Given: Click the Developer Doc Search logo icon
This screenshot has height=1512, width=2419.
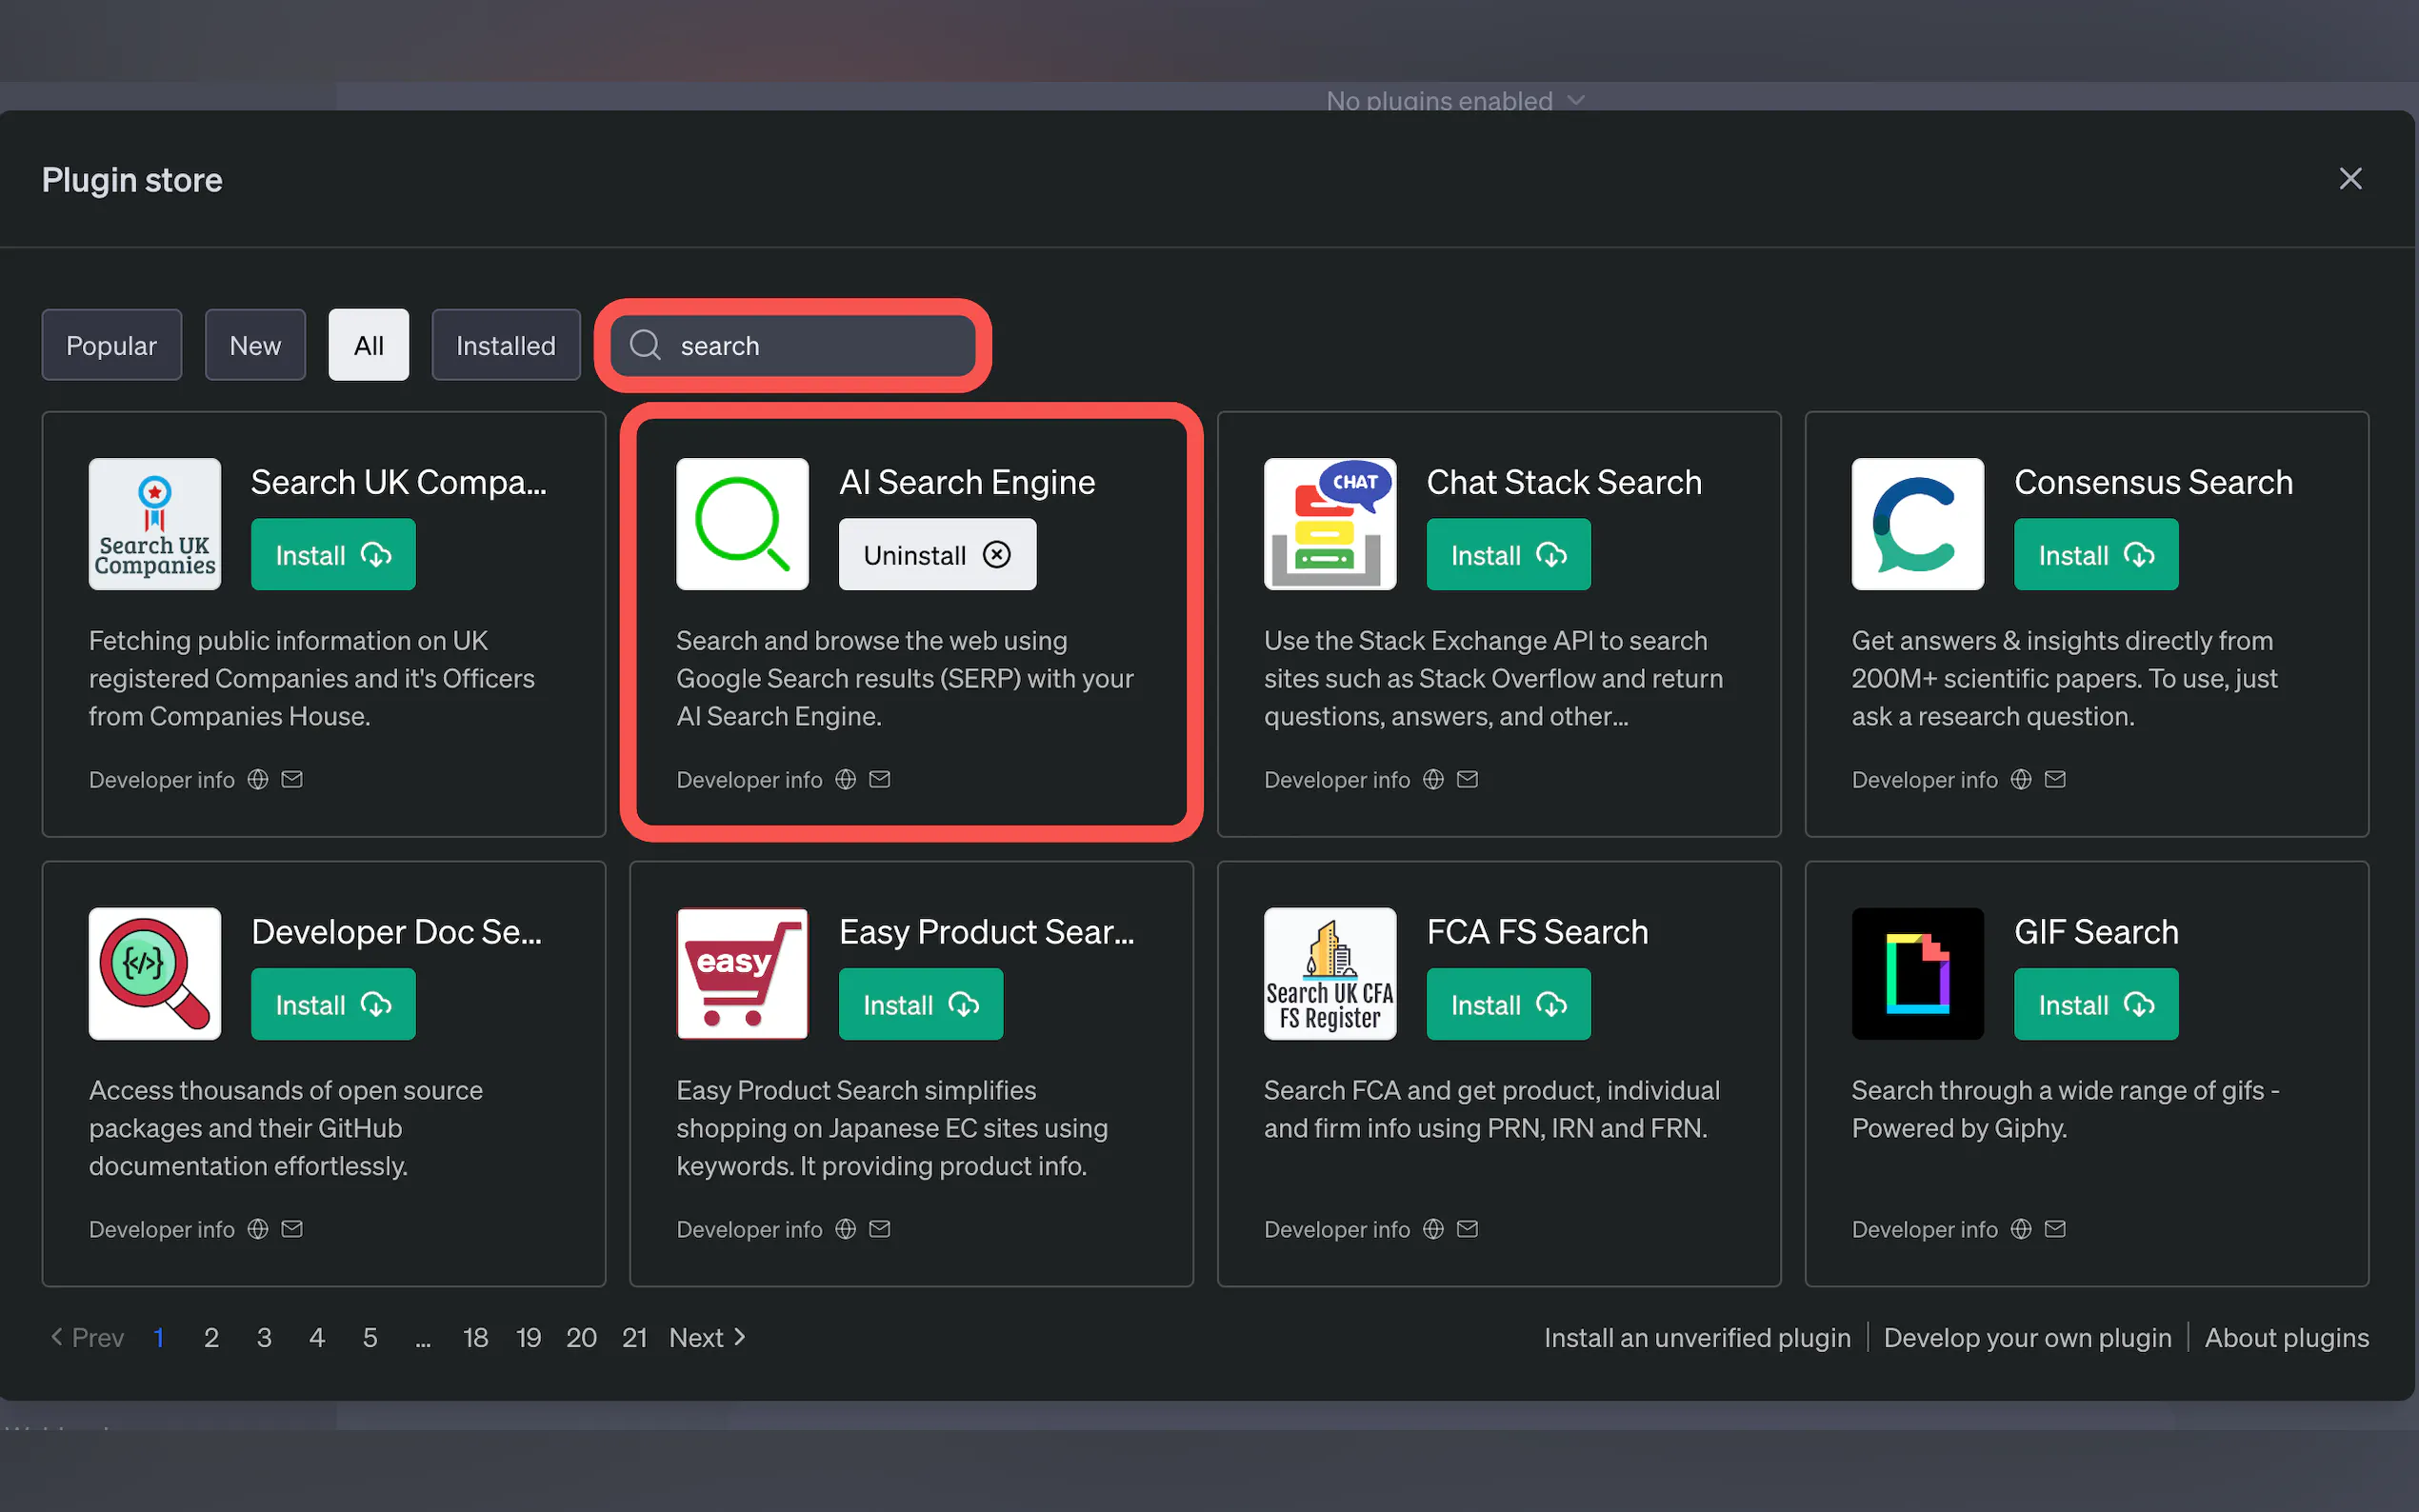Looking at the screenshot, I should (x=155, y=973).
